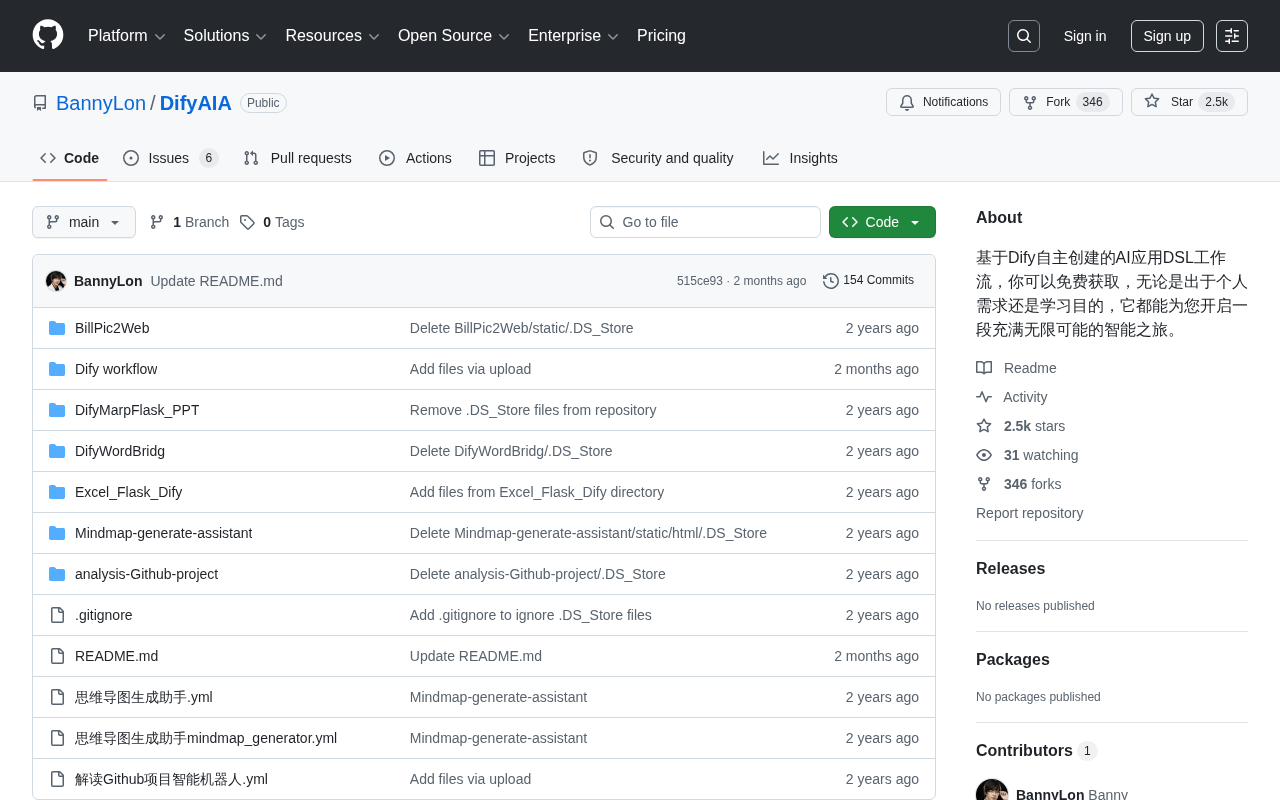This screenshot has height=800, width=1280.
Task: Open the main branch selector dropdown
Action: click(x=84, y=222)
